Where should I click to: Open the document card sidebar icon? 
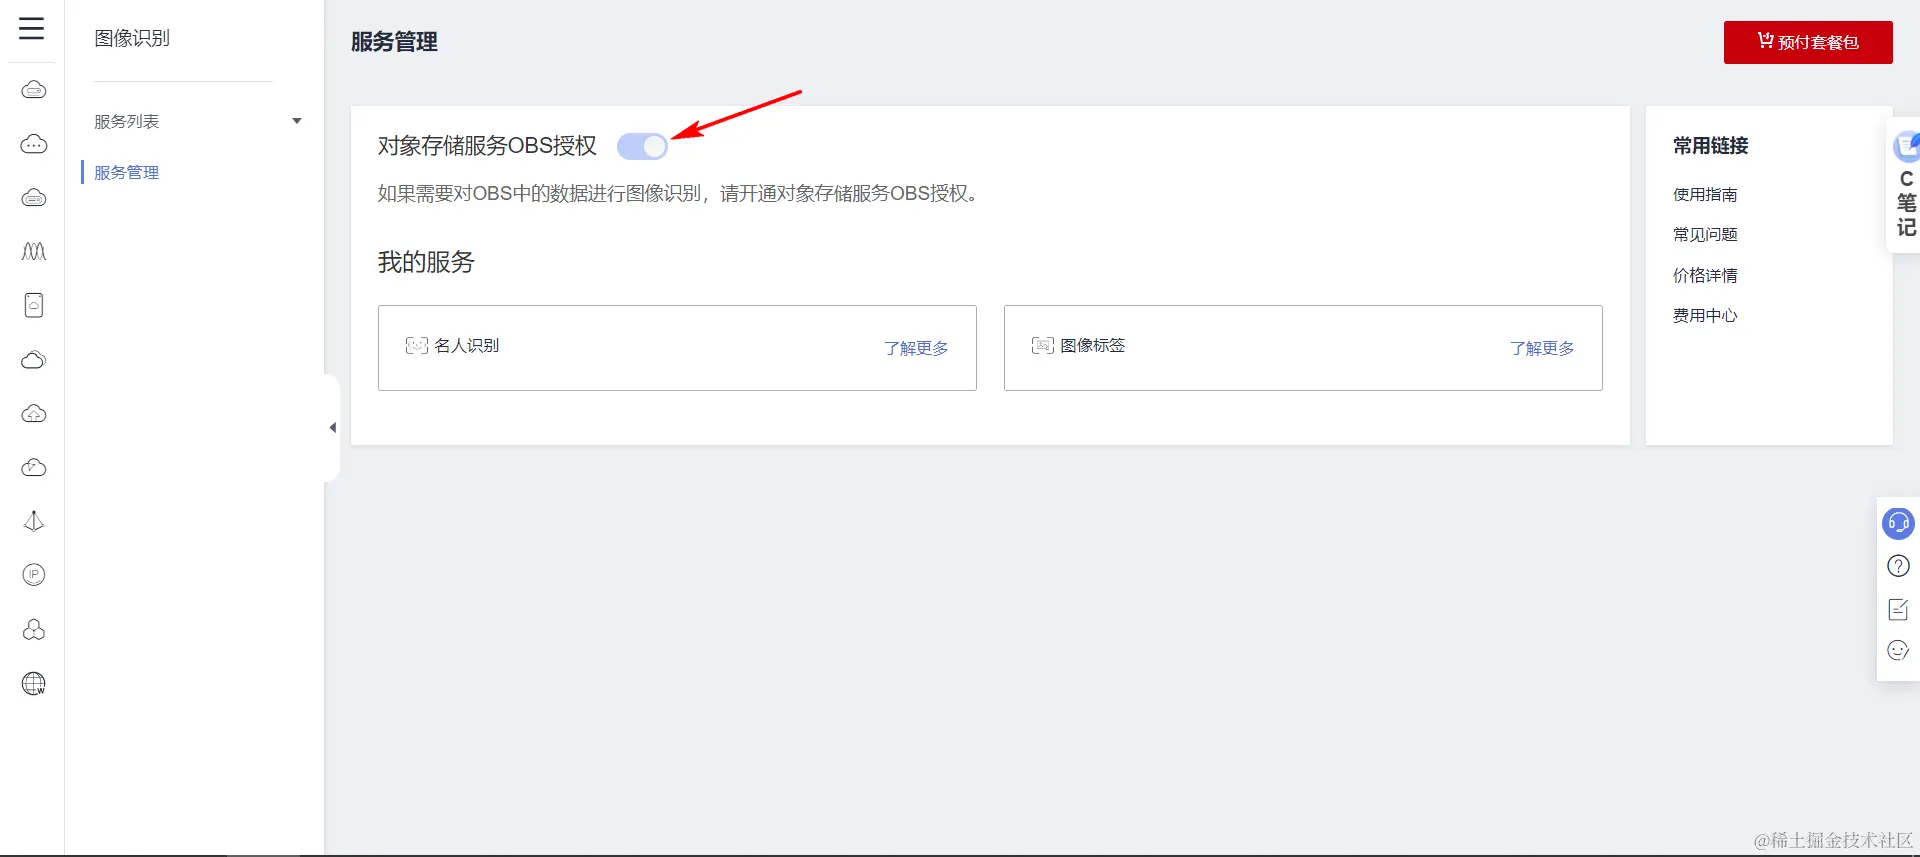click(34, 305)
